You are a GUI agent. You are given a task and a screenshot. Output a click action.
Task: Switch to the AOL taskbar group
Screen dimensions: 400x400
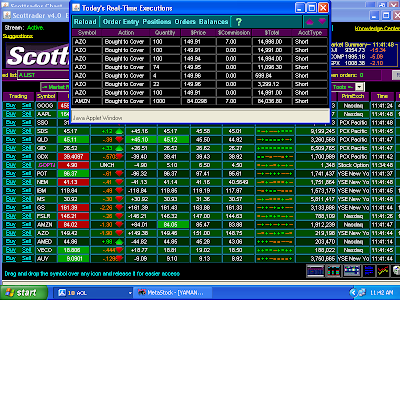(x=93, y=293)
